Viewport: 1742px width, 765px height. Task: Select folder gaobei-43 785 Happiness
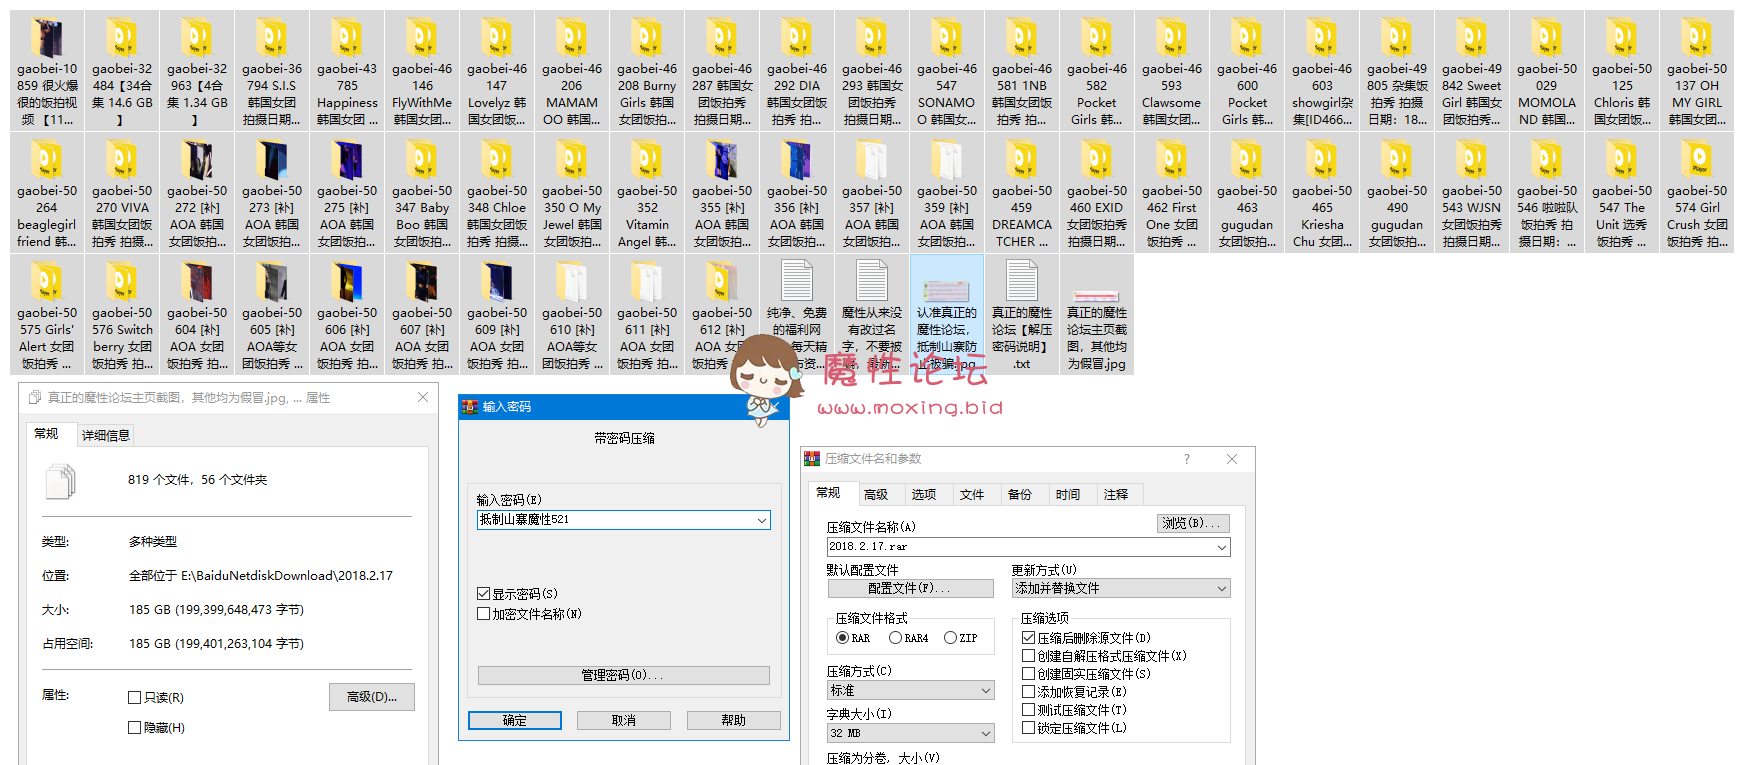[347, 71]
